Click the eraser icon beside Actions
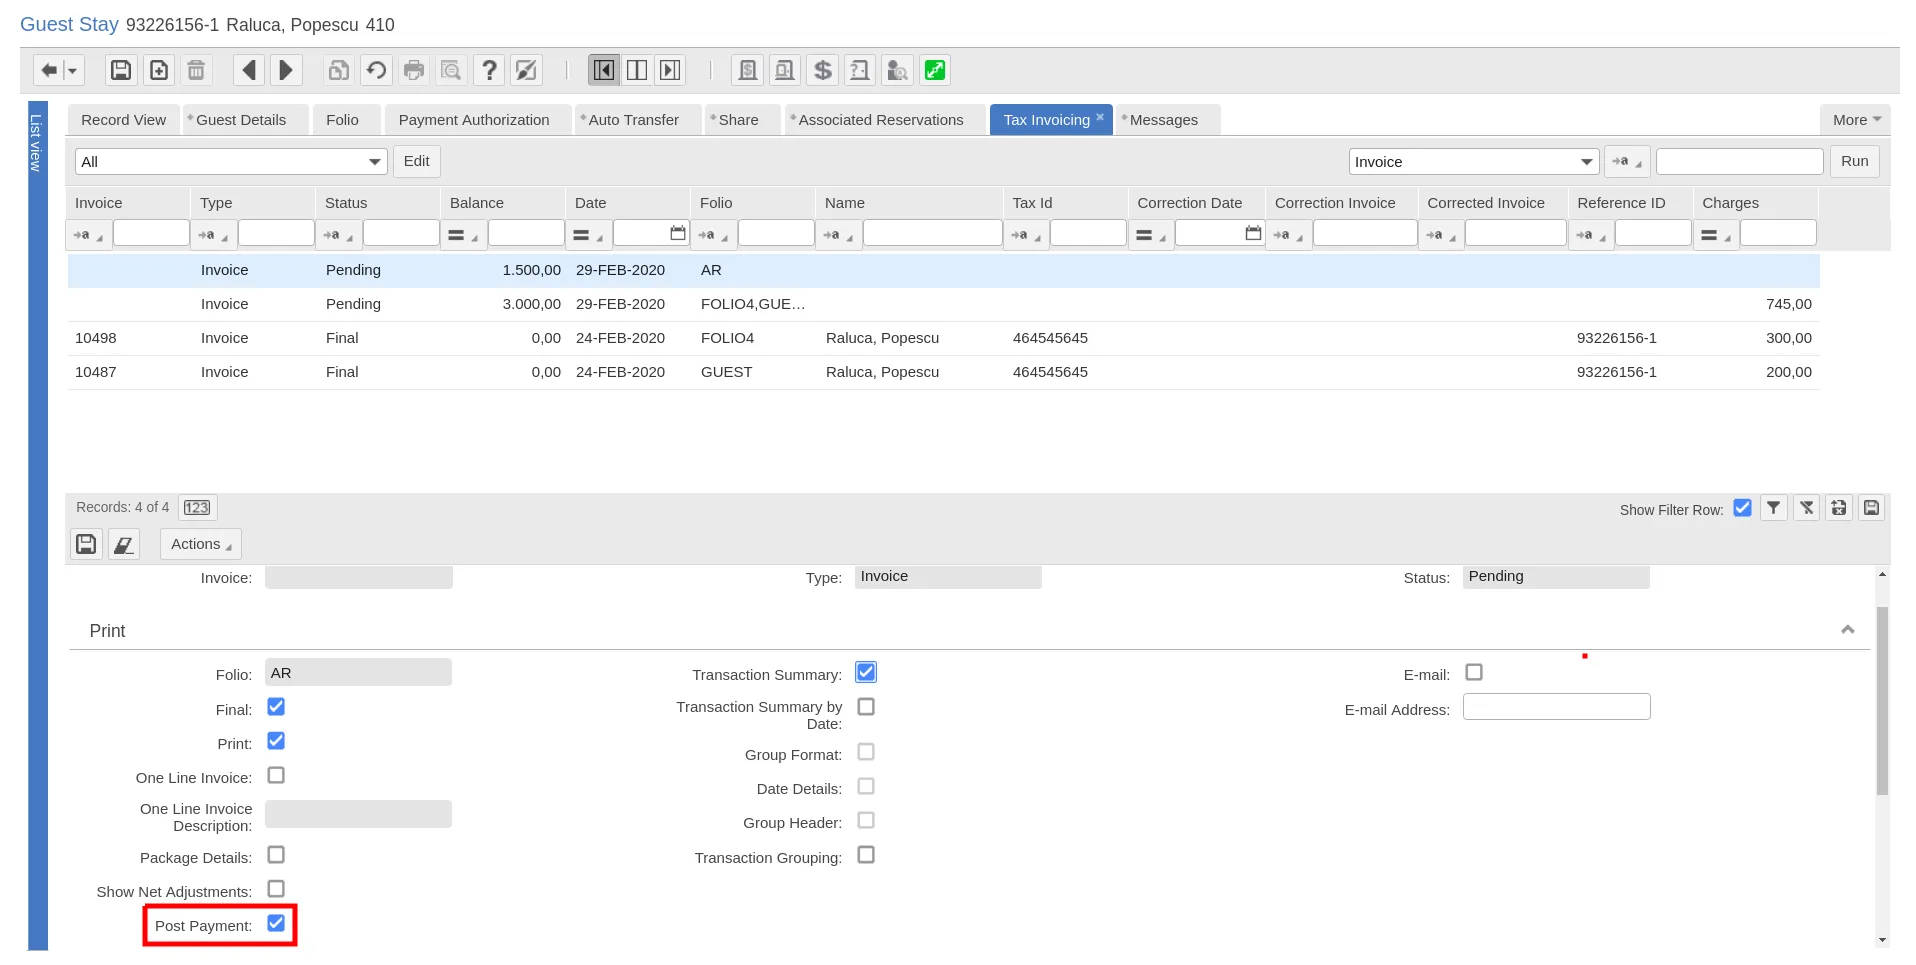 (x=124, y=544)
